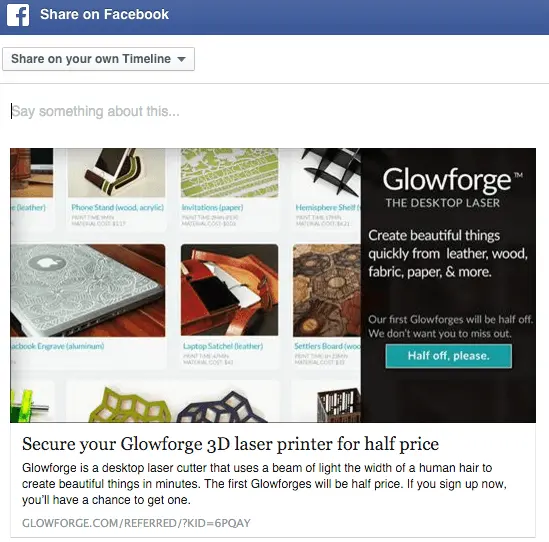Screen dimensions: 549x542
Task: Click the 'THE DESKTOP LASER' tagline
Action: (443, 203)
